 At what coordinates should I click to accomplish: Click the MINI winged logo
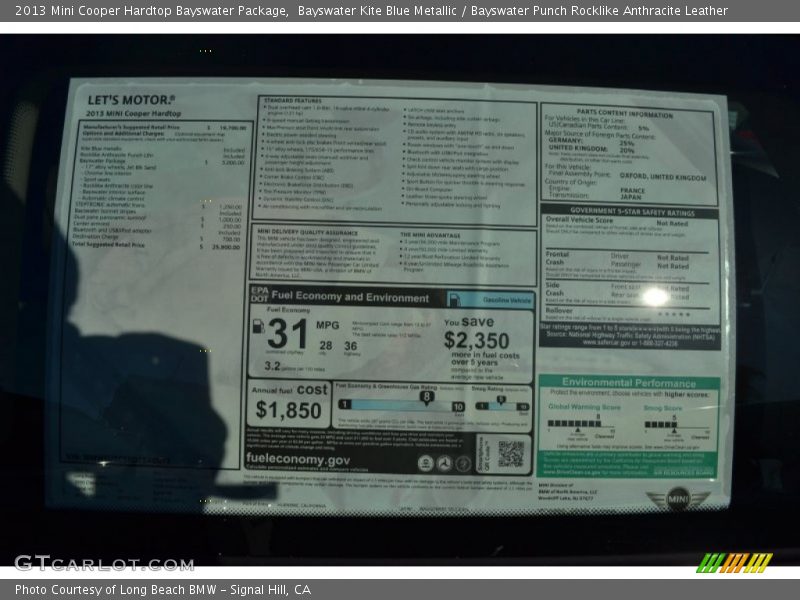click(x=677, y=498)
